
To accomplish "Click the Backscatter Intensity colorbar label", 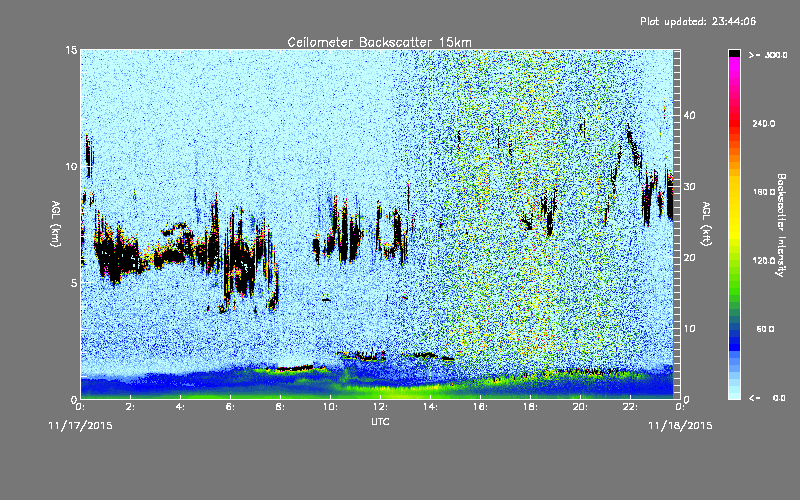I will (781, 225).
